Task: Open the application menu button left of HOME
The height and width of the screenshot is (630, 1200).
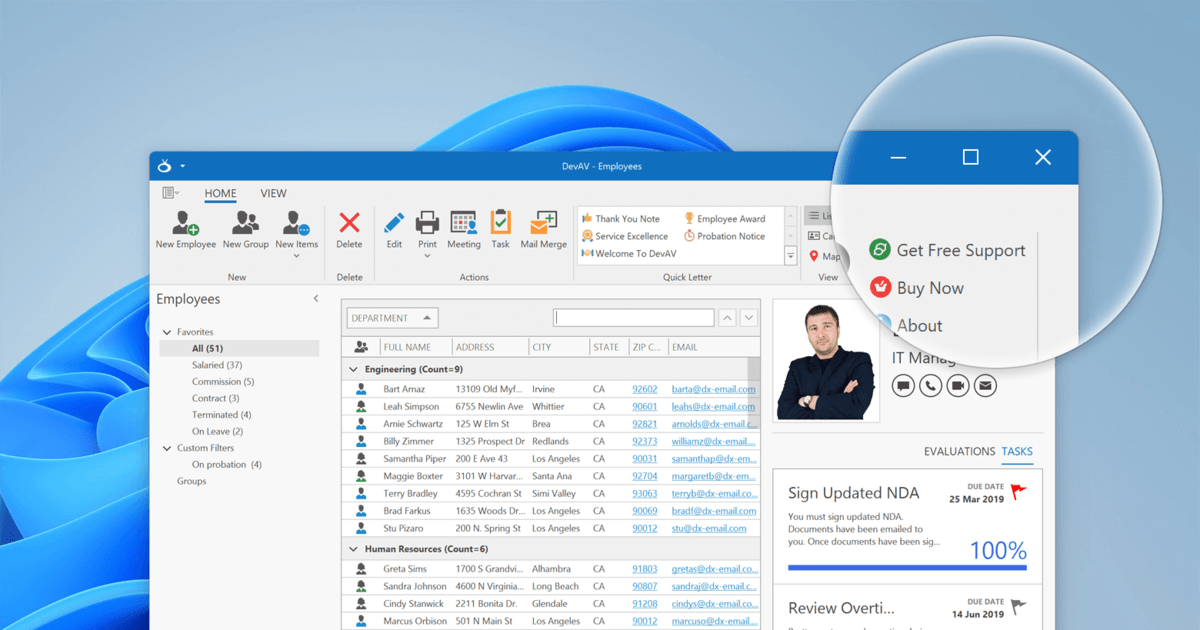Action: (171, 193)
